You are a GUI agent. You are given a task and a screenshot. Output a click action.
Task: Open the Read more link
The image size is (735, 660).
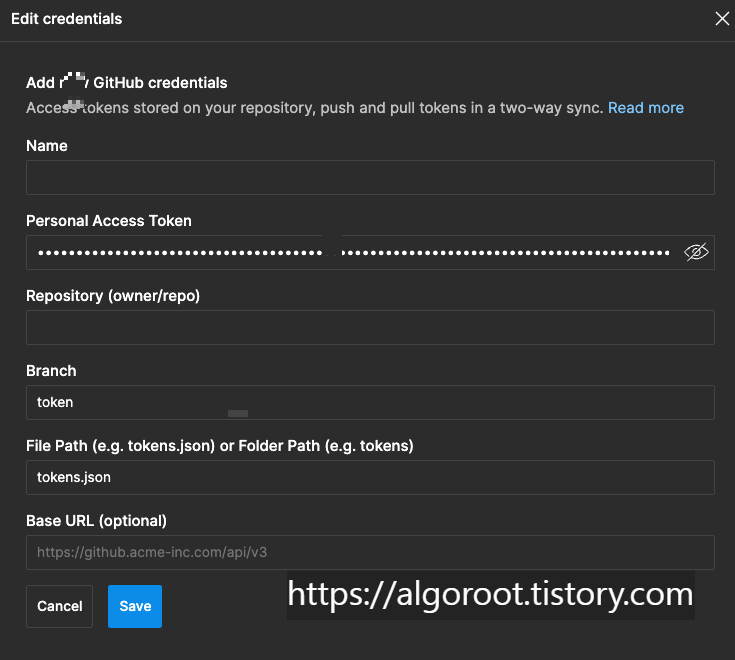(x=645, y=108)
